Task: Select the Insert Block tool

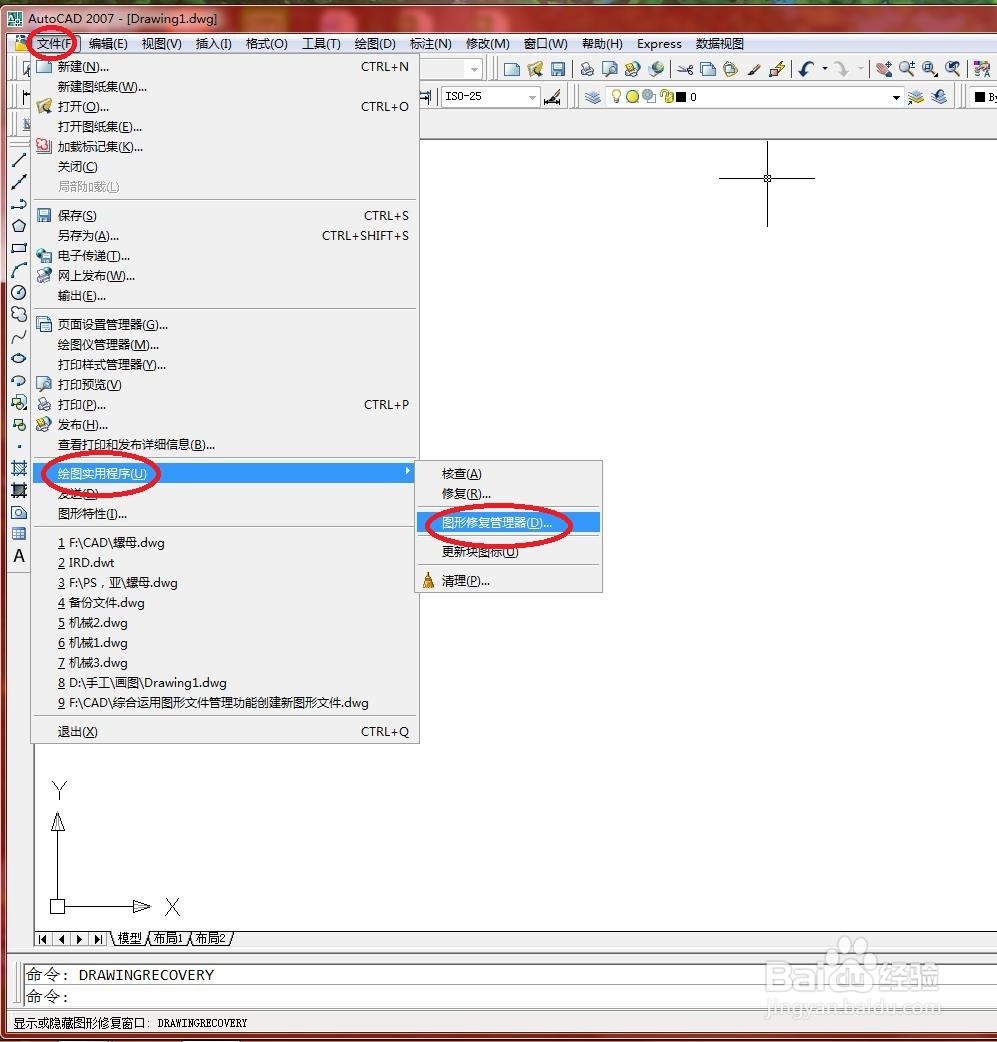Action: tap(19, 402)
